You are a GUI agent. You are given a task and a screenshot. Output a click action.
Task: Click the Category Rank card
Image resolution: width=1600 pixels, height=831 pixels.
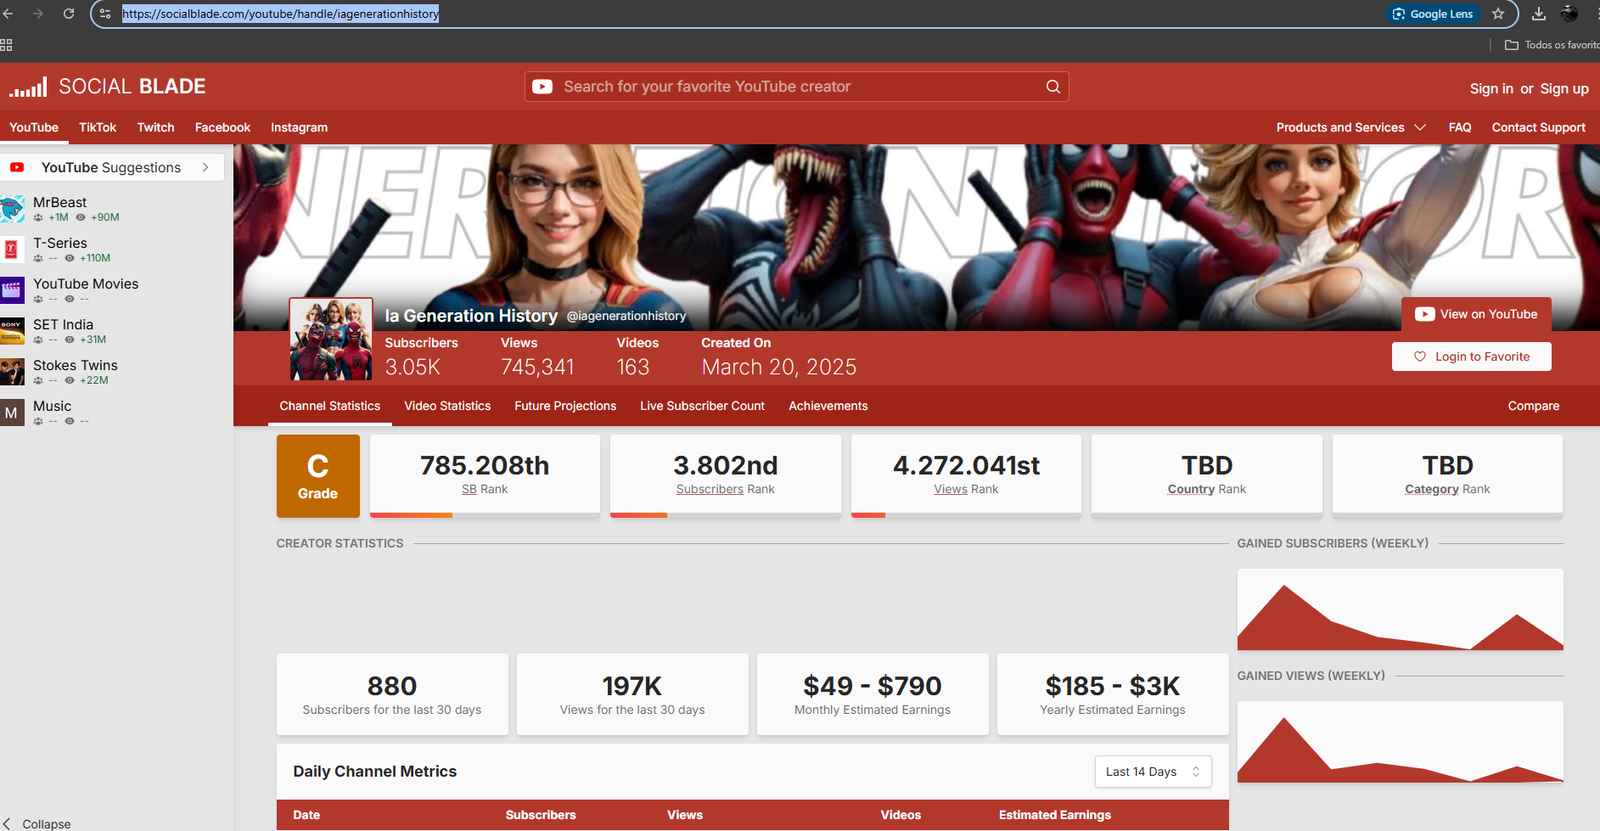point(1447,475)
